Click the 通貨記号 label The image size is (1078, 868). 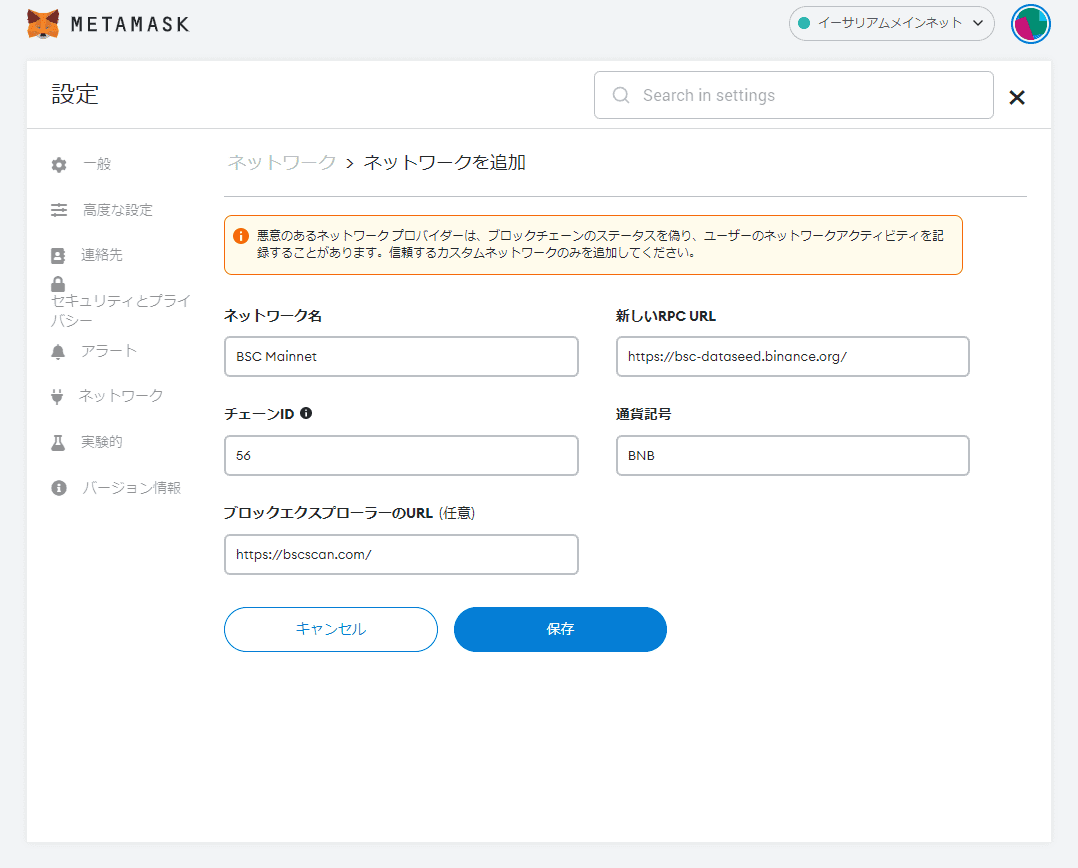[644, 414]
